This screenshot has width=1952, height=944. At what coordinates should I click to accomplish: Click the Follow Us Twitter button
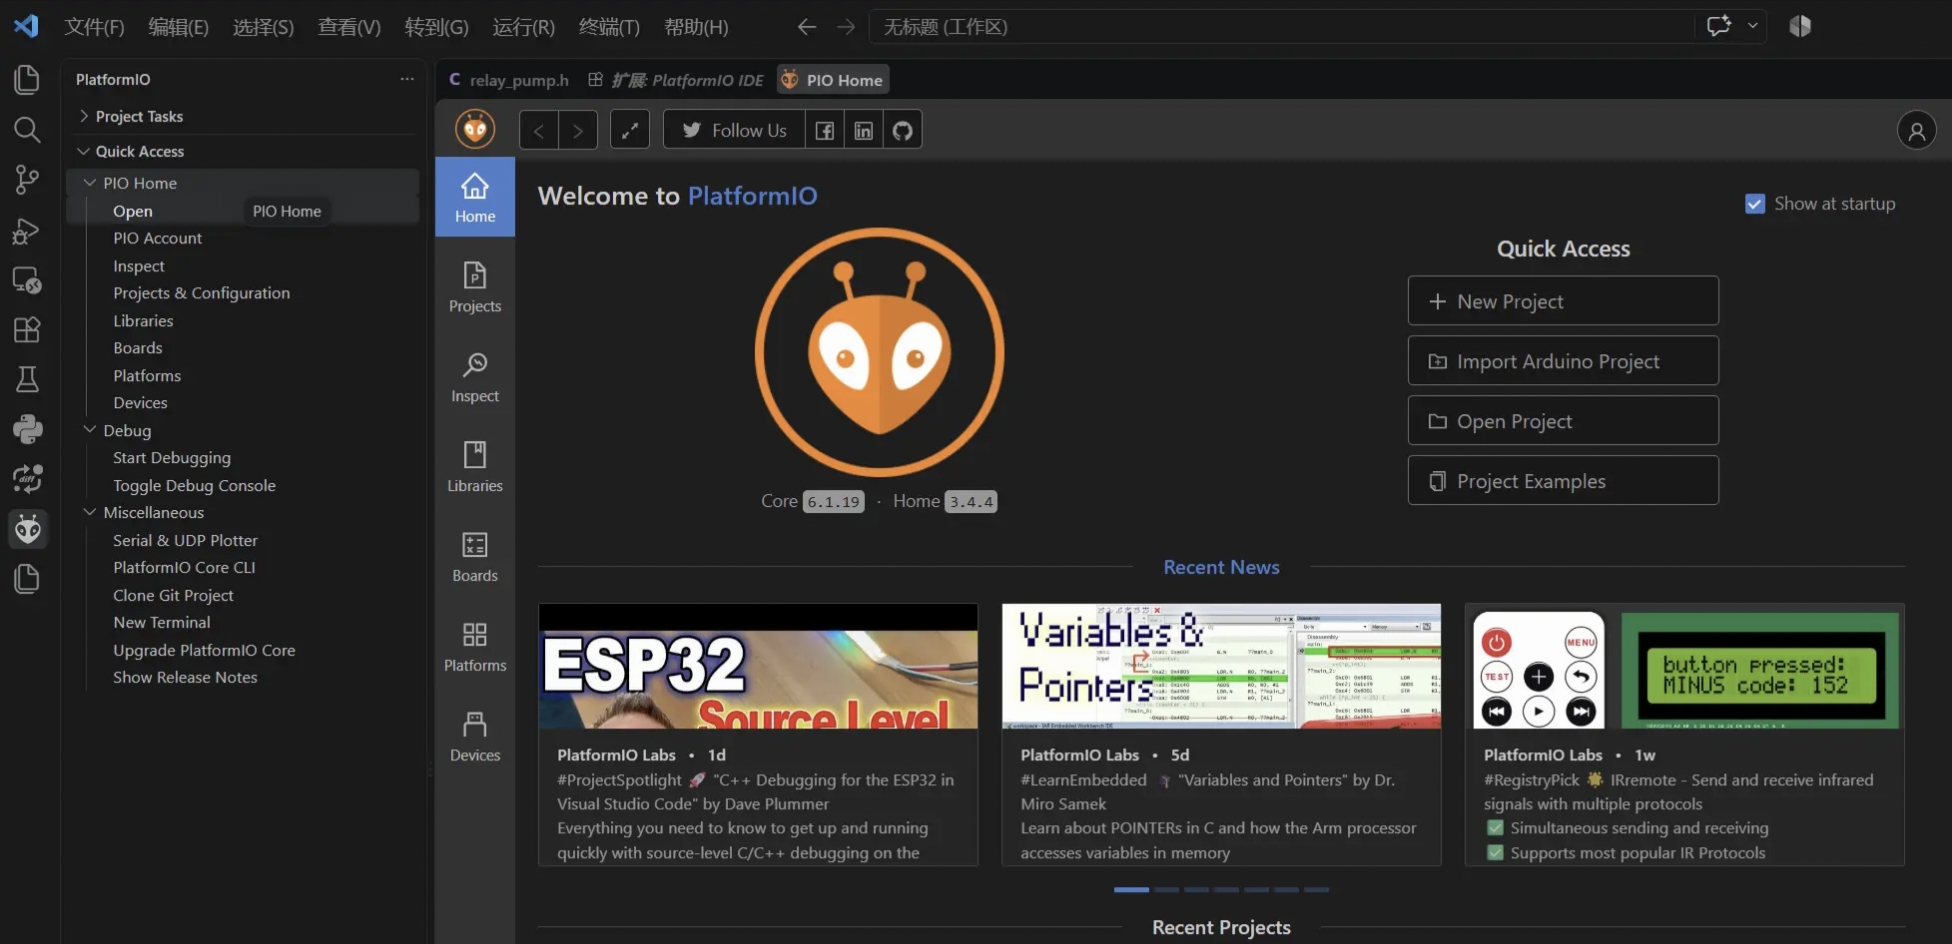click(x=734, y=130)
